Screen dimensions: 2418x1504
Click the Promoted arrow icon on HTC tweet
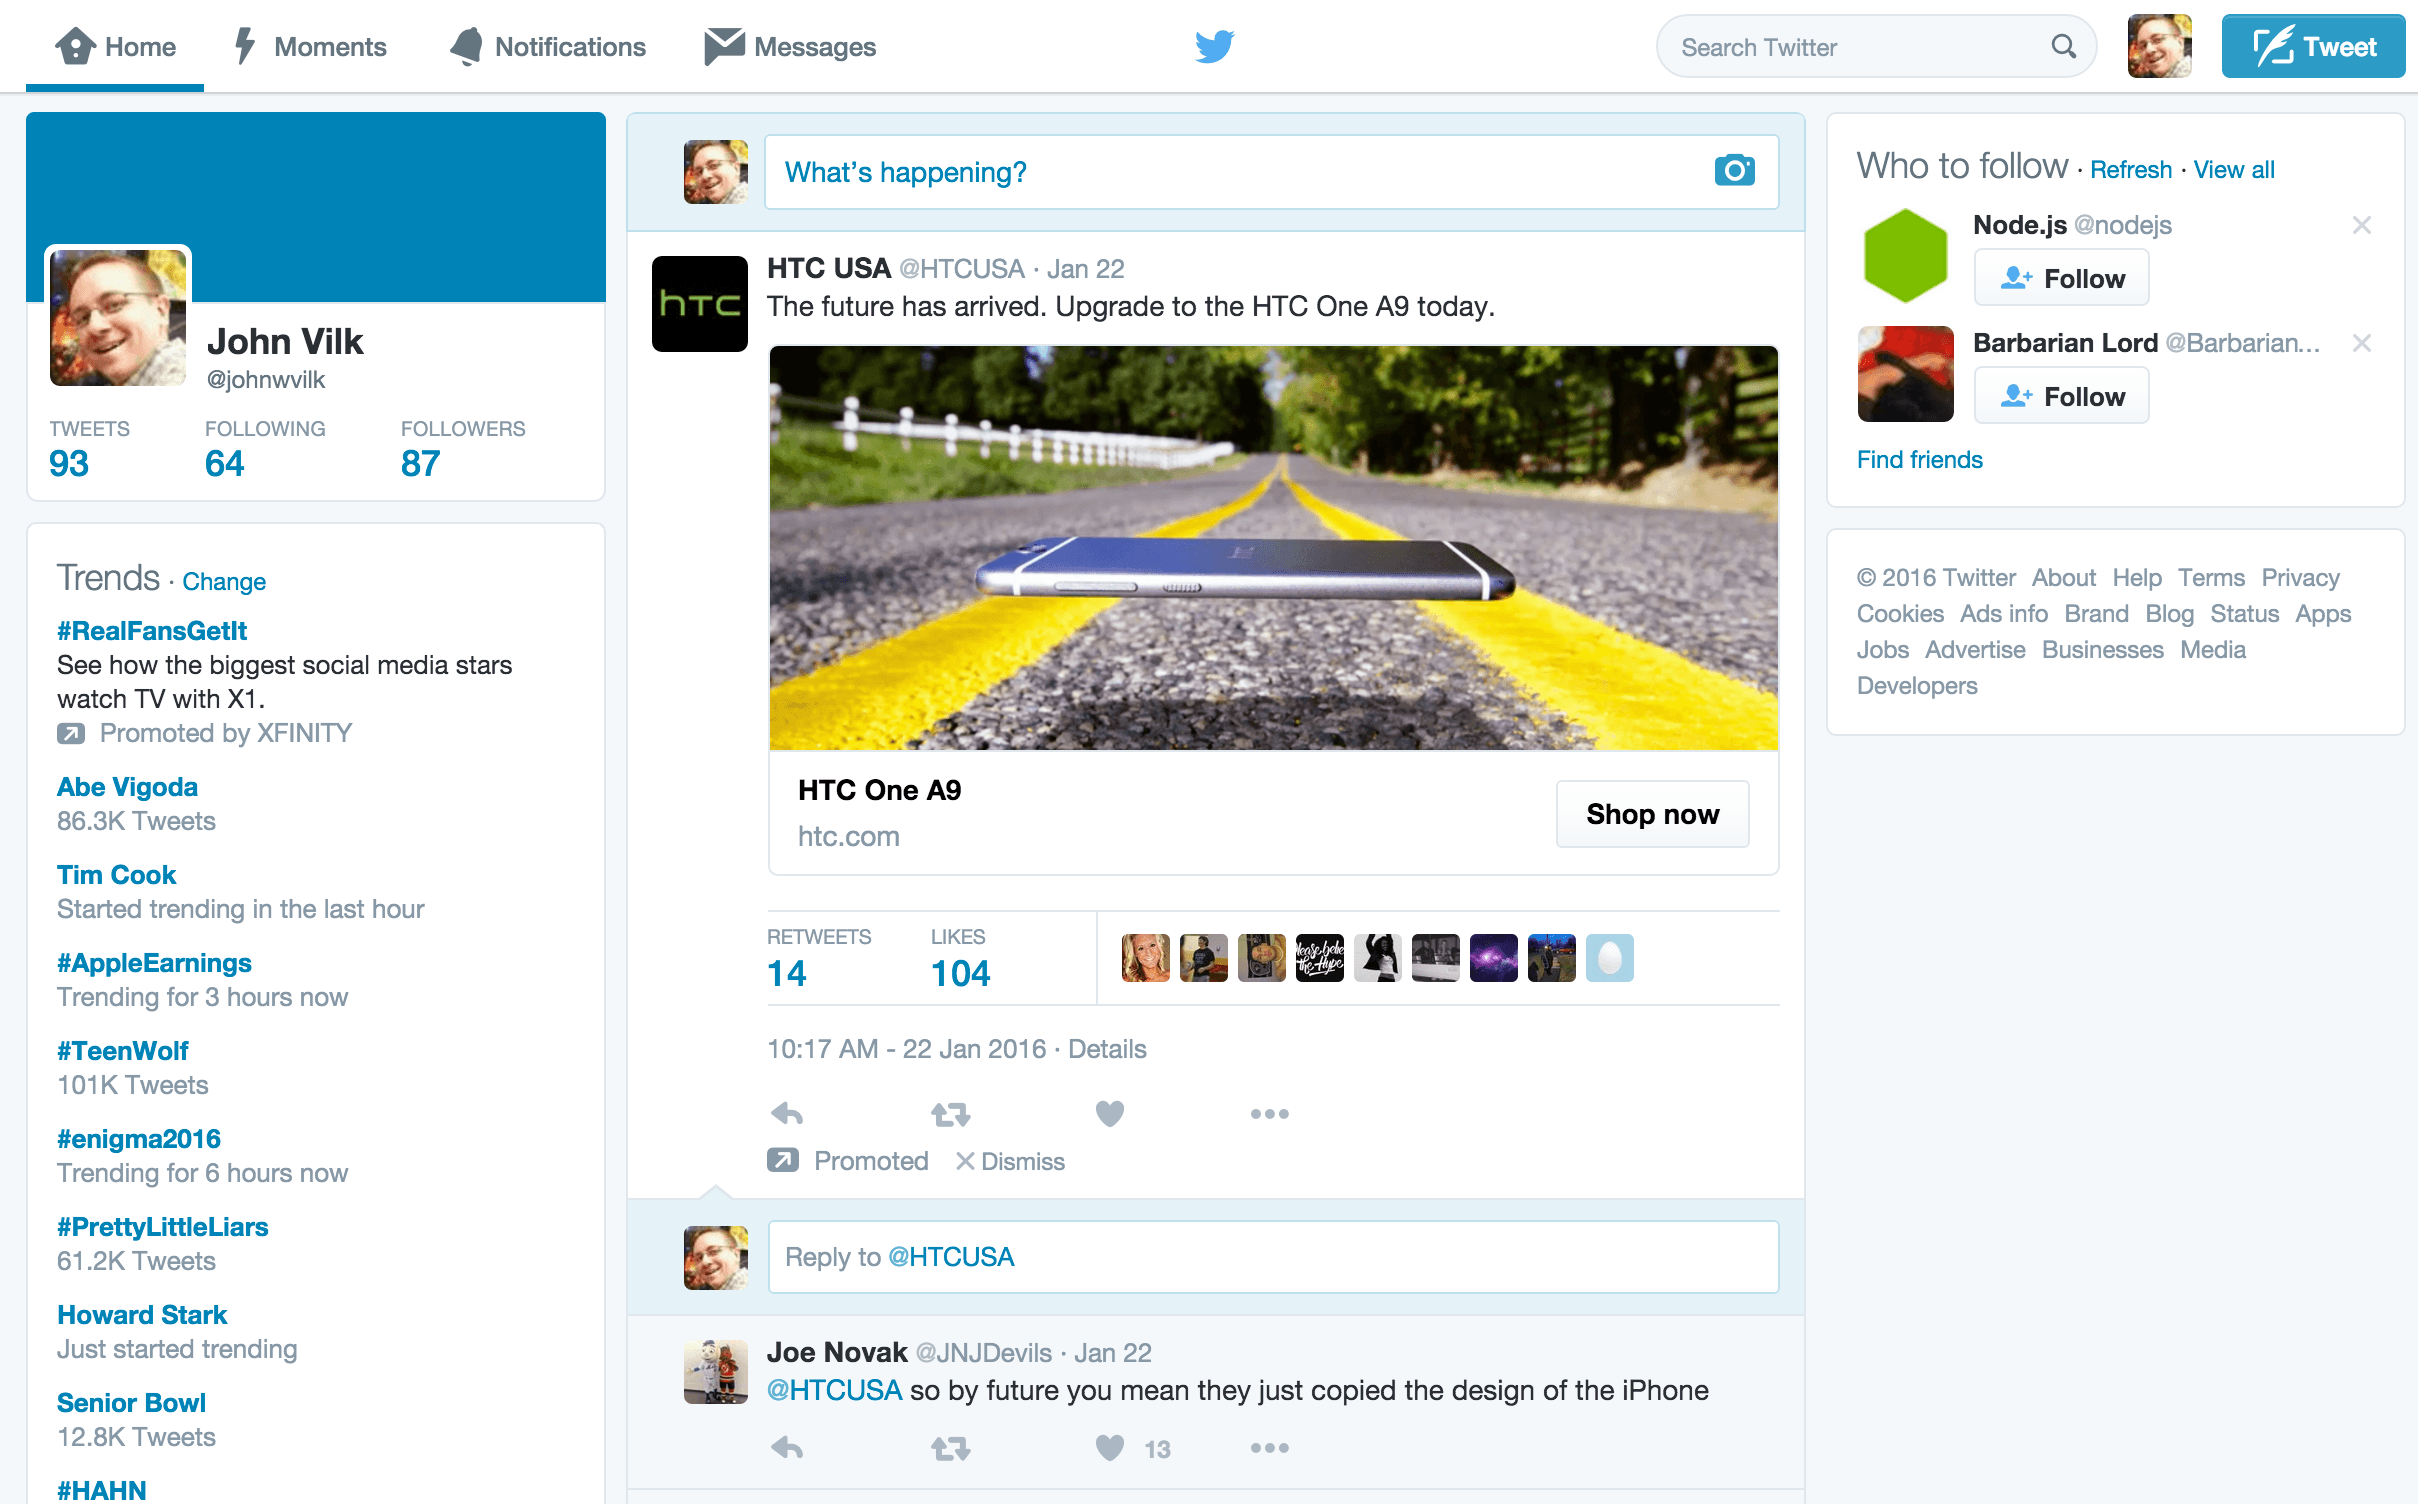782,1160
